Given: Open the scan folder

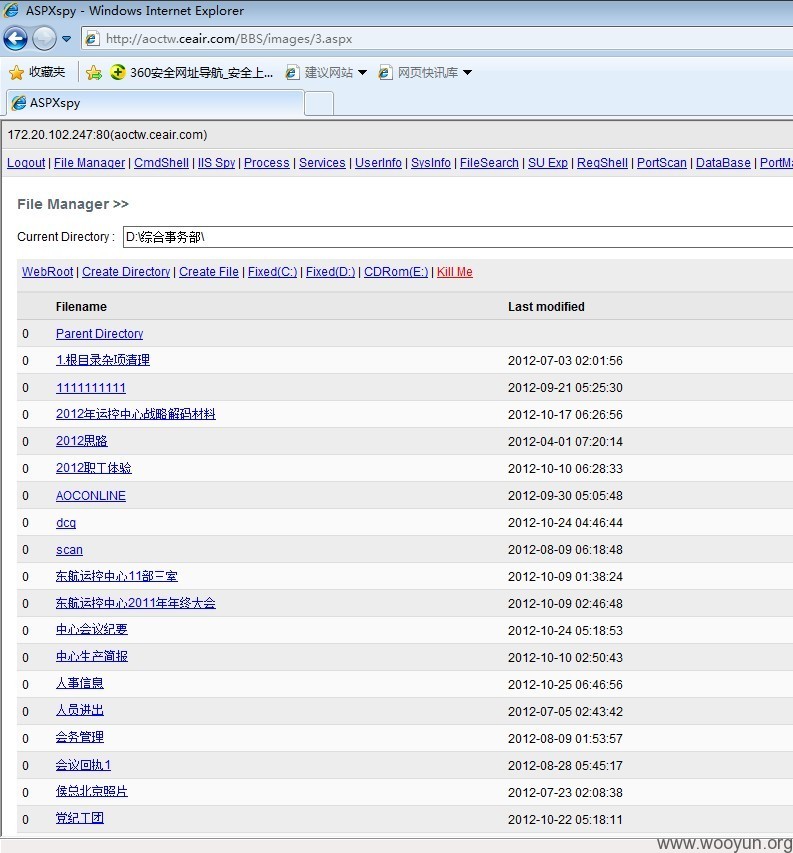Looking at the screenshot, I should [x=69, y=549].
